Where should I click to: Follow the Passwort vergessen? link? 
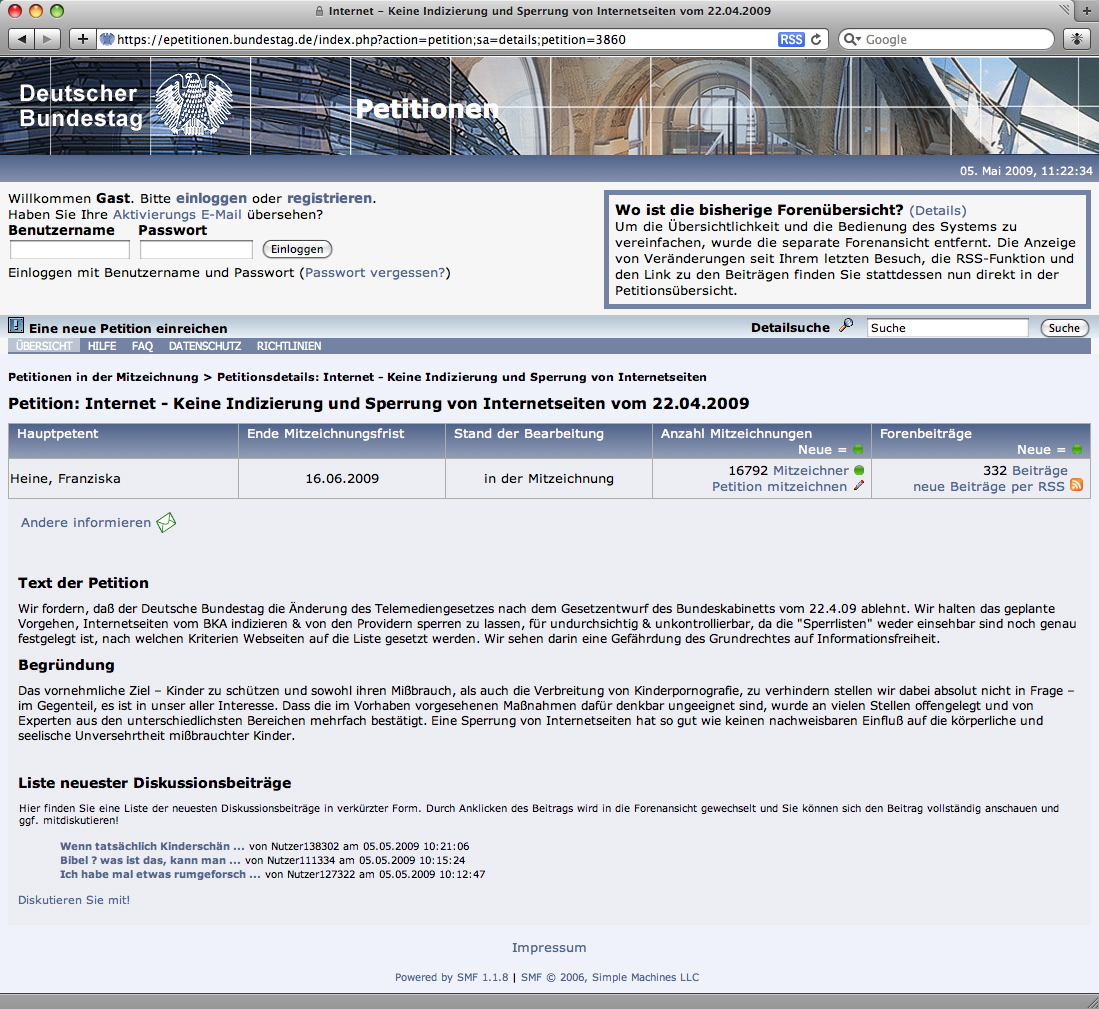tap(375, 272)
